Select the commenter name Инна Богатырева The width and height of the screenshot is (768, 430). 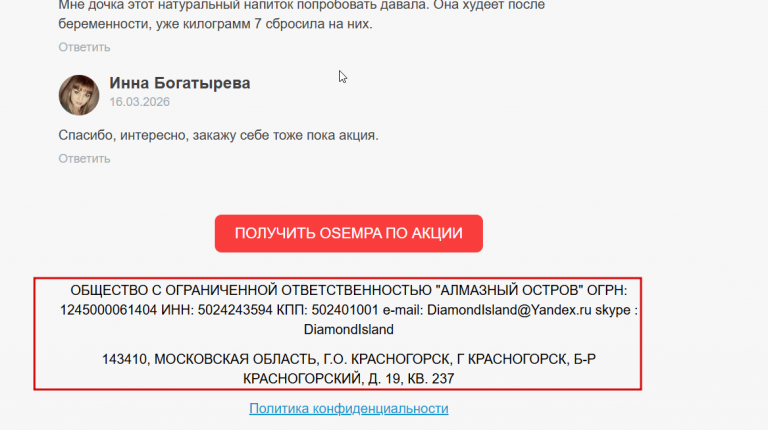(179, 83)
